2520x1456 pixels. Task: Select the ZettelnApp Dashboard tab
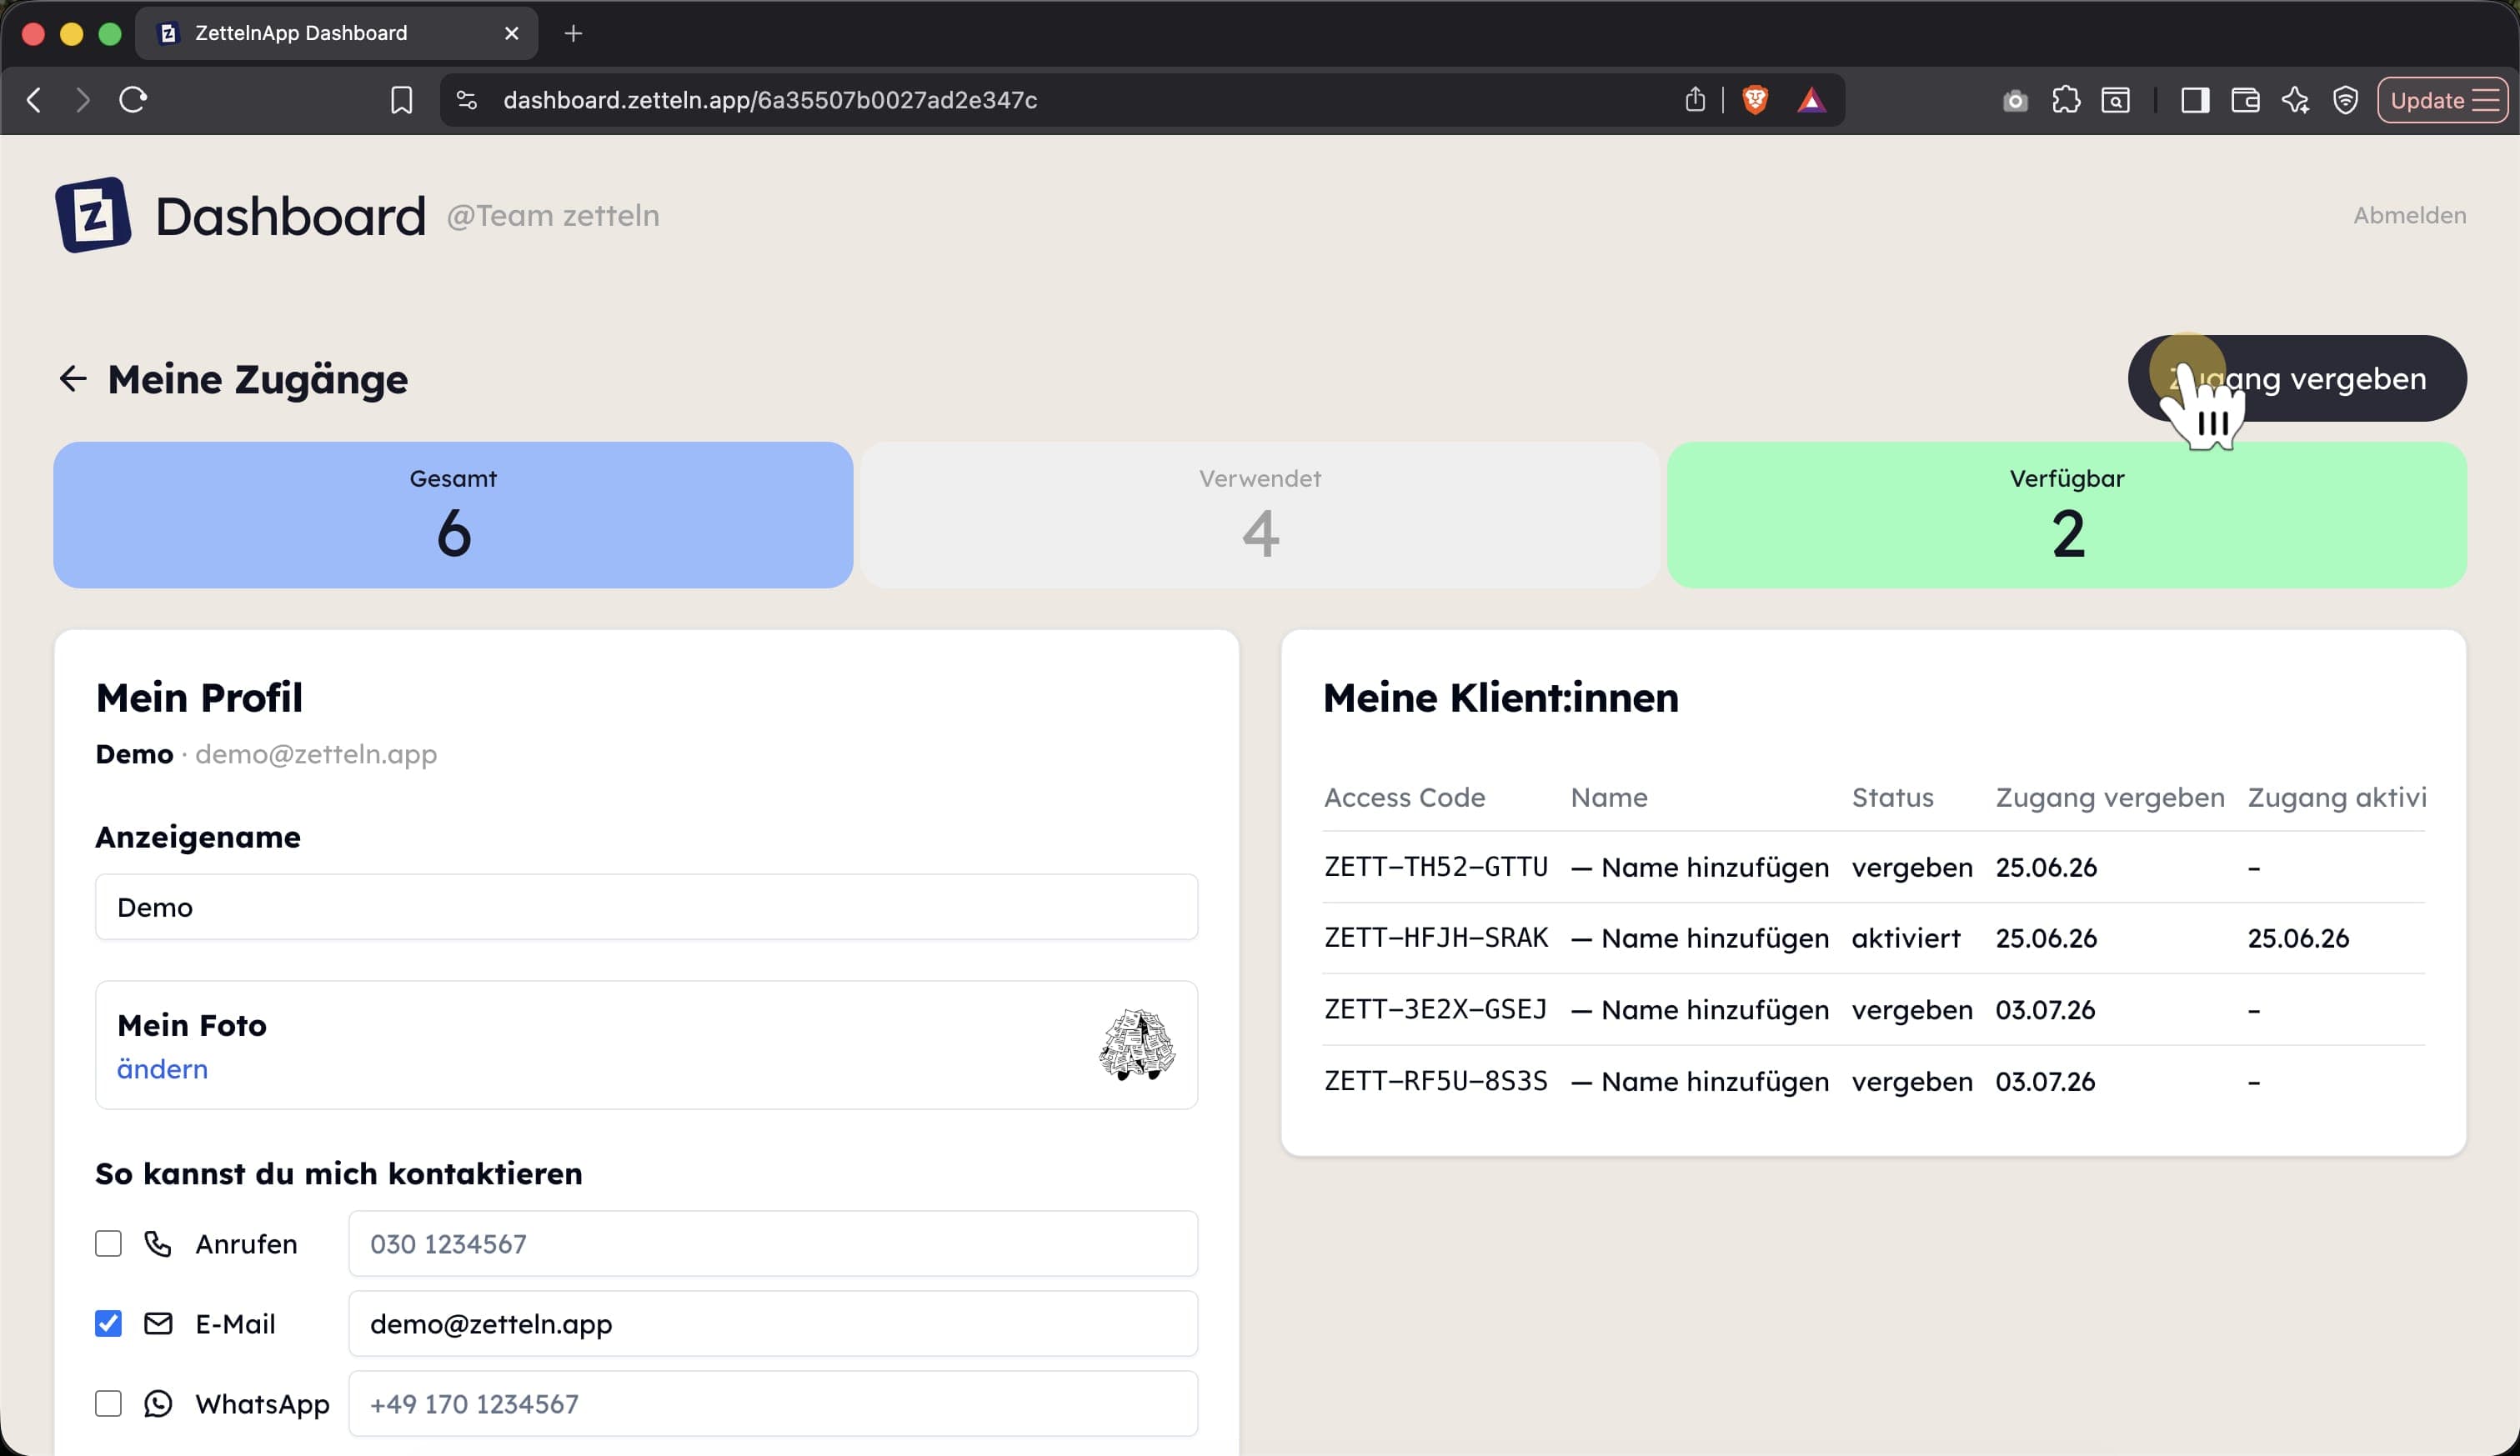337,33
